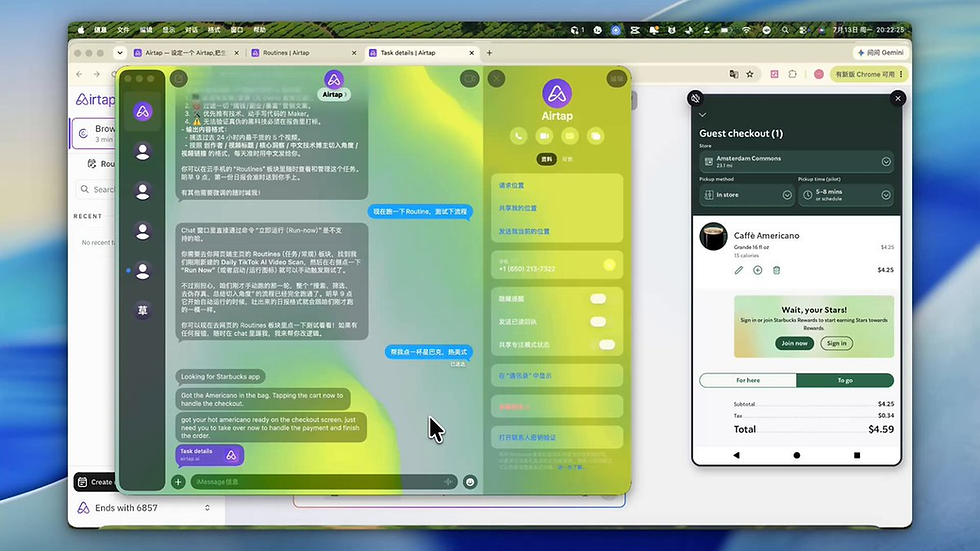Viewport: 980px width, 551px height.
Task: Open the Chrome tab search dropdown arrow
Action: 119,53
